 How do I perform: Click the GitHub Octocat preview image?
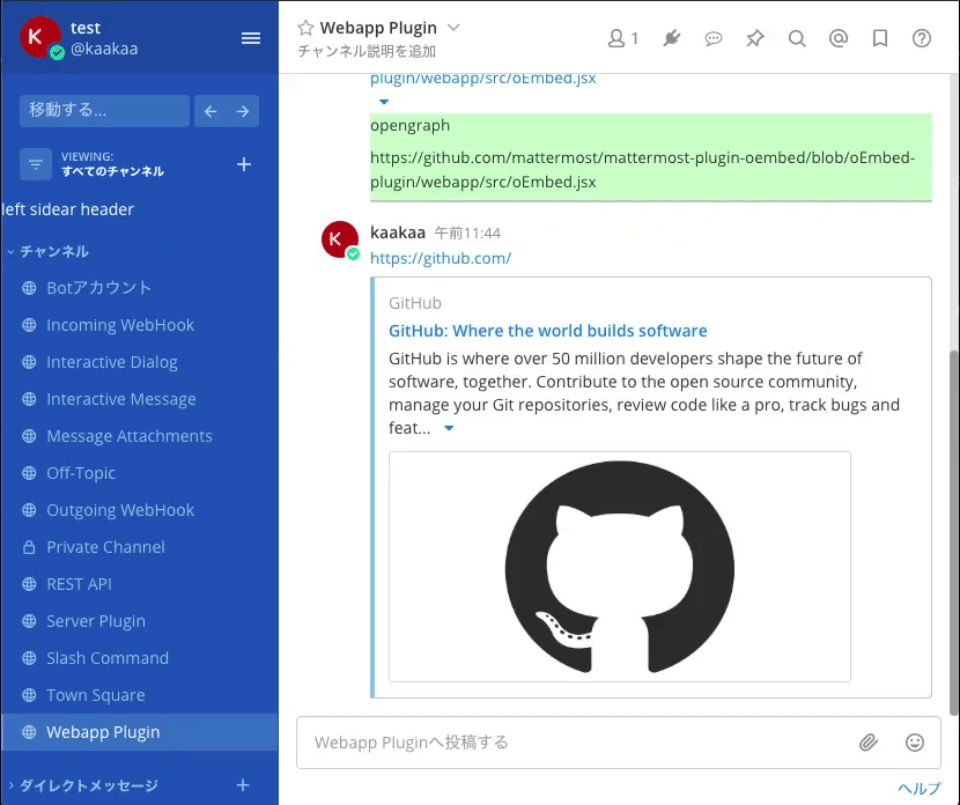tap(620, 567)
